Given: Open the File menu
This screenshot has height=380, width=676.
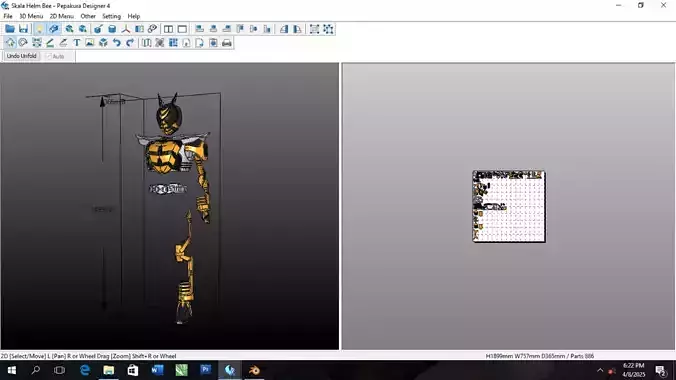Looking at the screenshot, I should (x=8, y=16).
